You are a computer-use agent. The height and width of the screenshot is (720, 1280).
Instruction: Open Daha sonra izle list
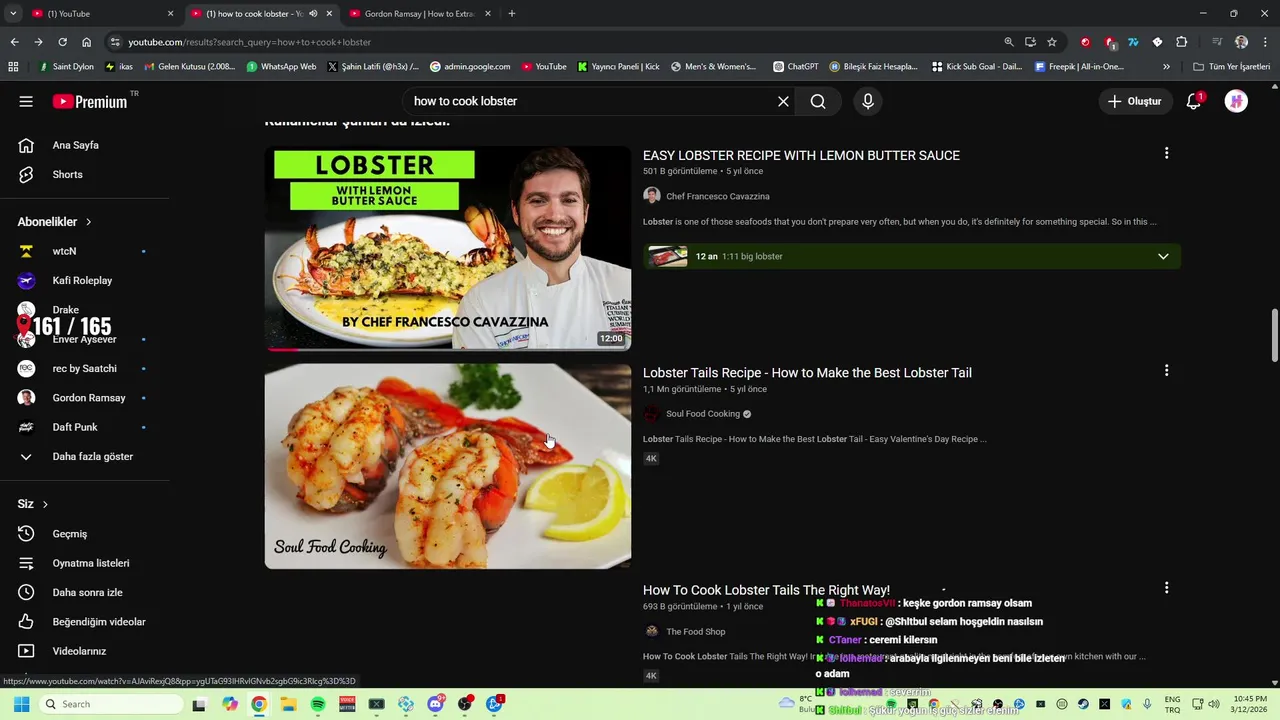click(85, 592)
